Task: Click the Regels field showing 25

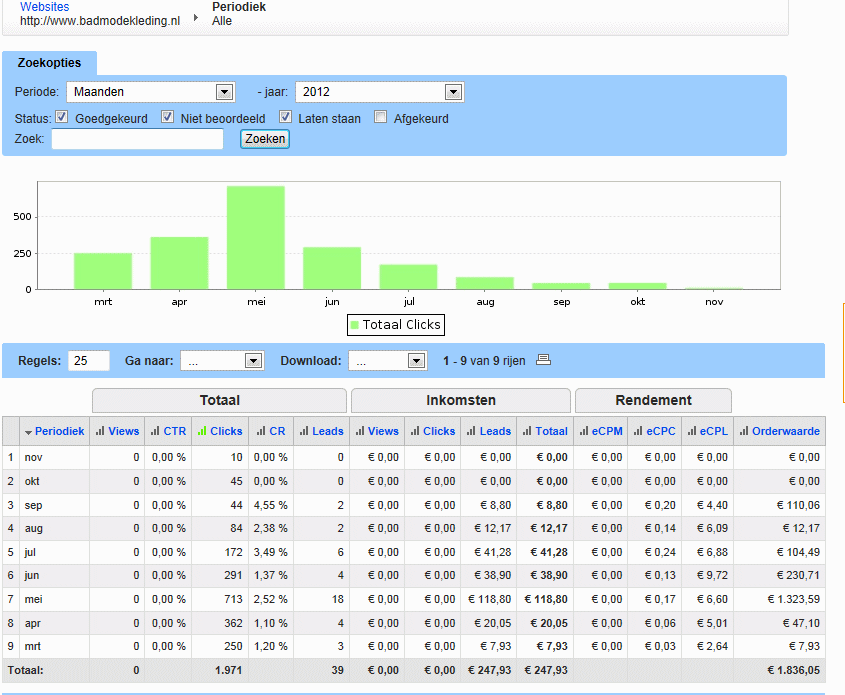Action: (x=89, y=361)
